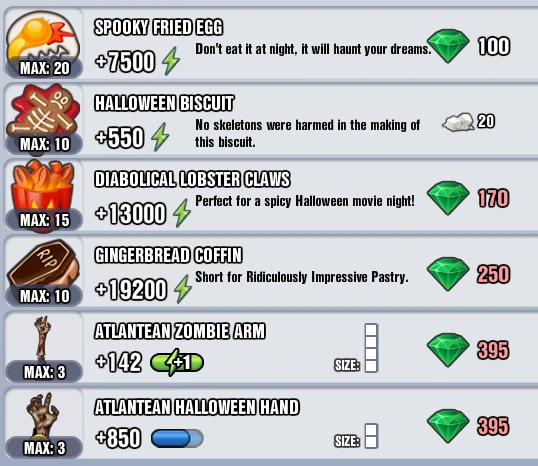
Task: Open the Diabolical Lobster Claws title
Action: (x=192, y=179)
